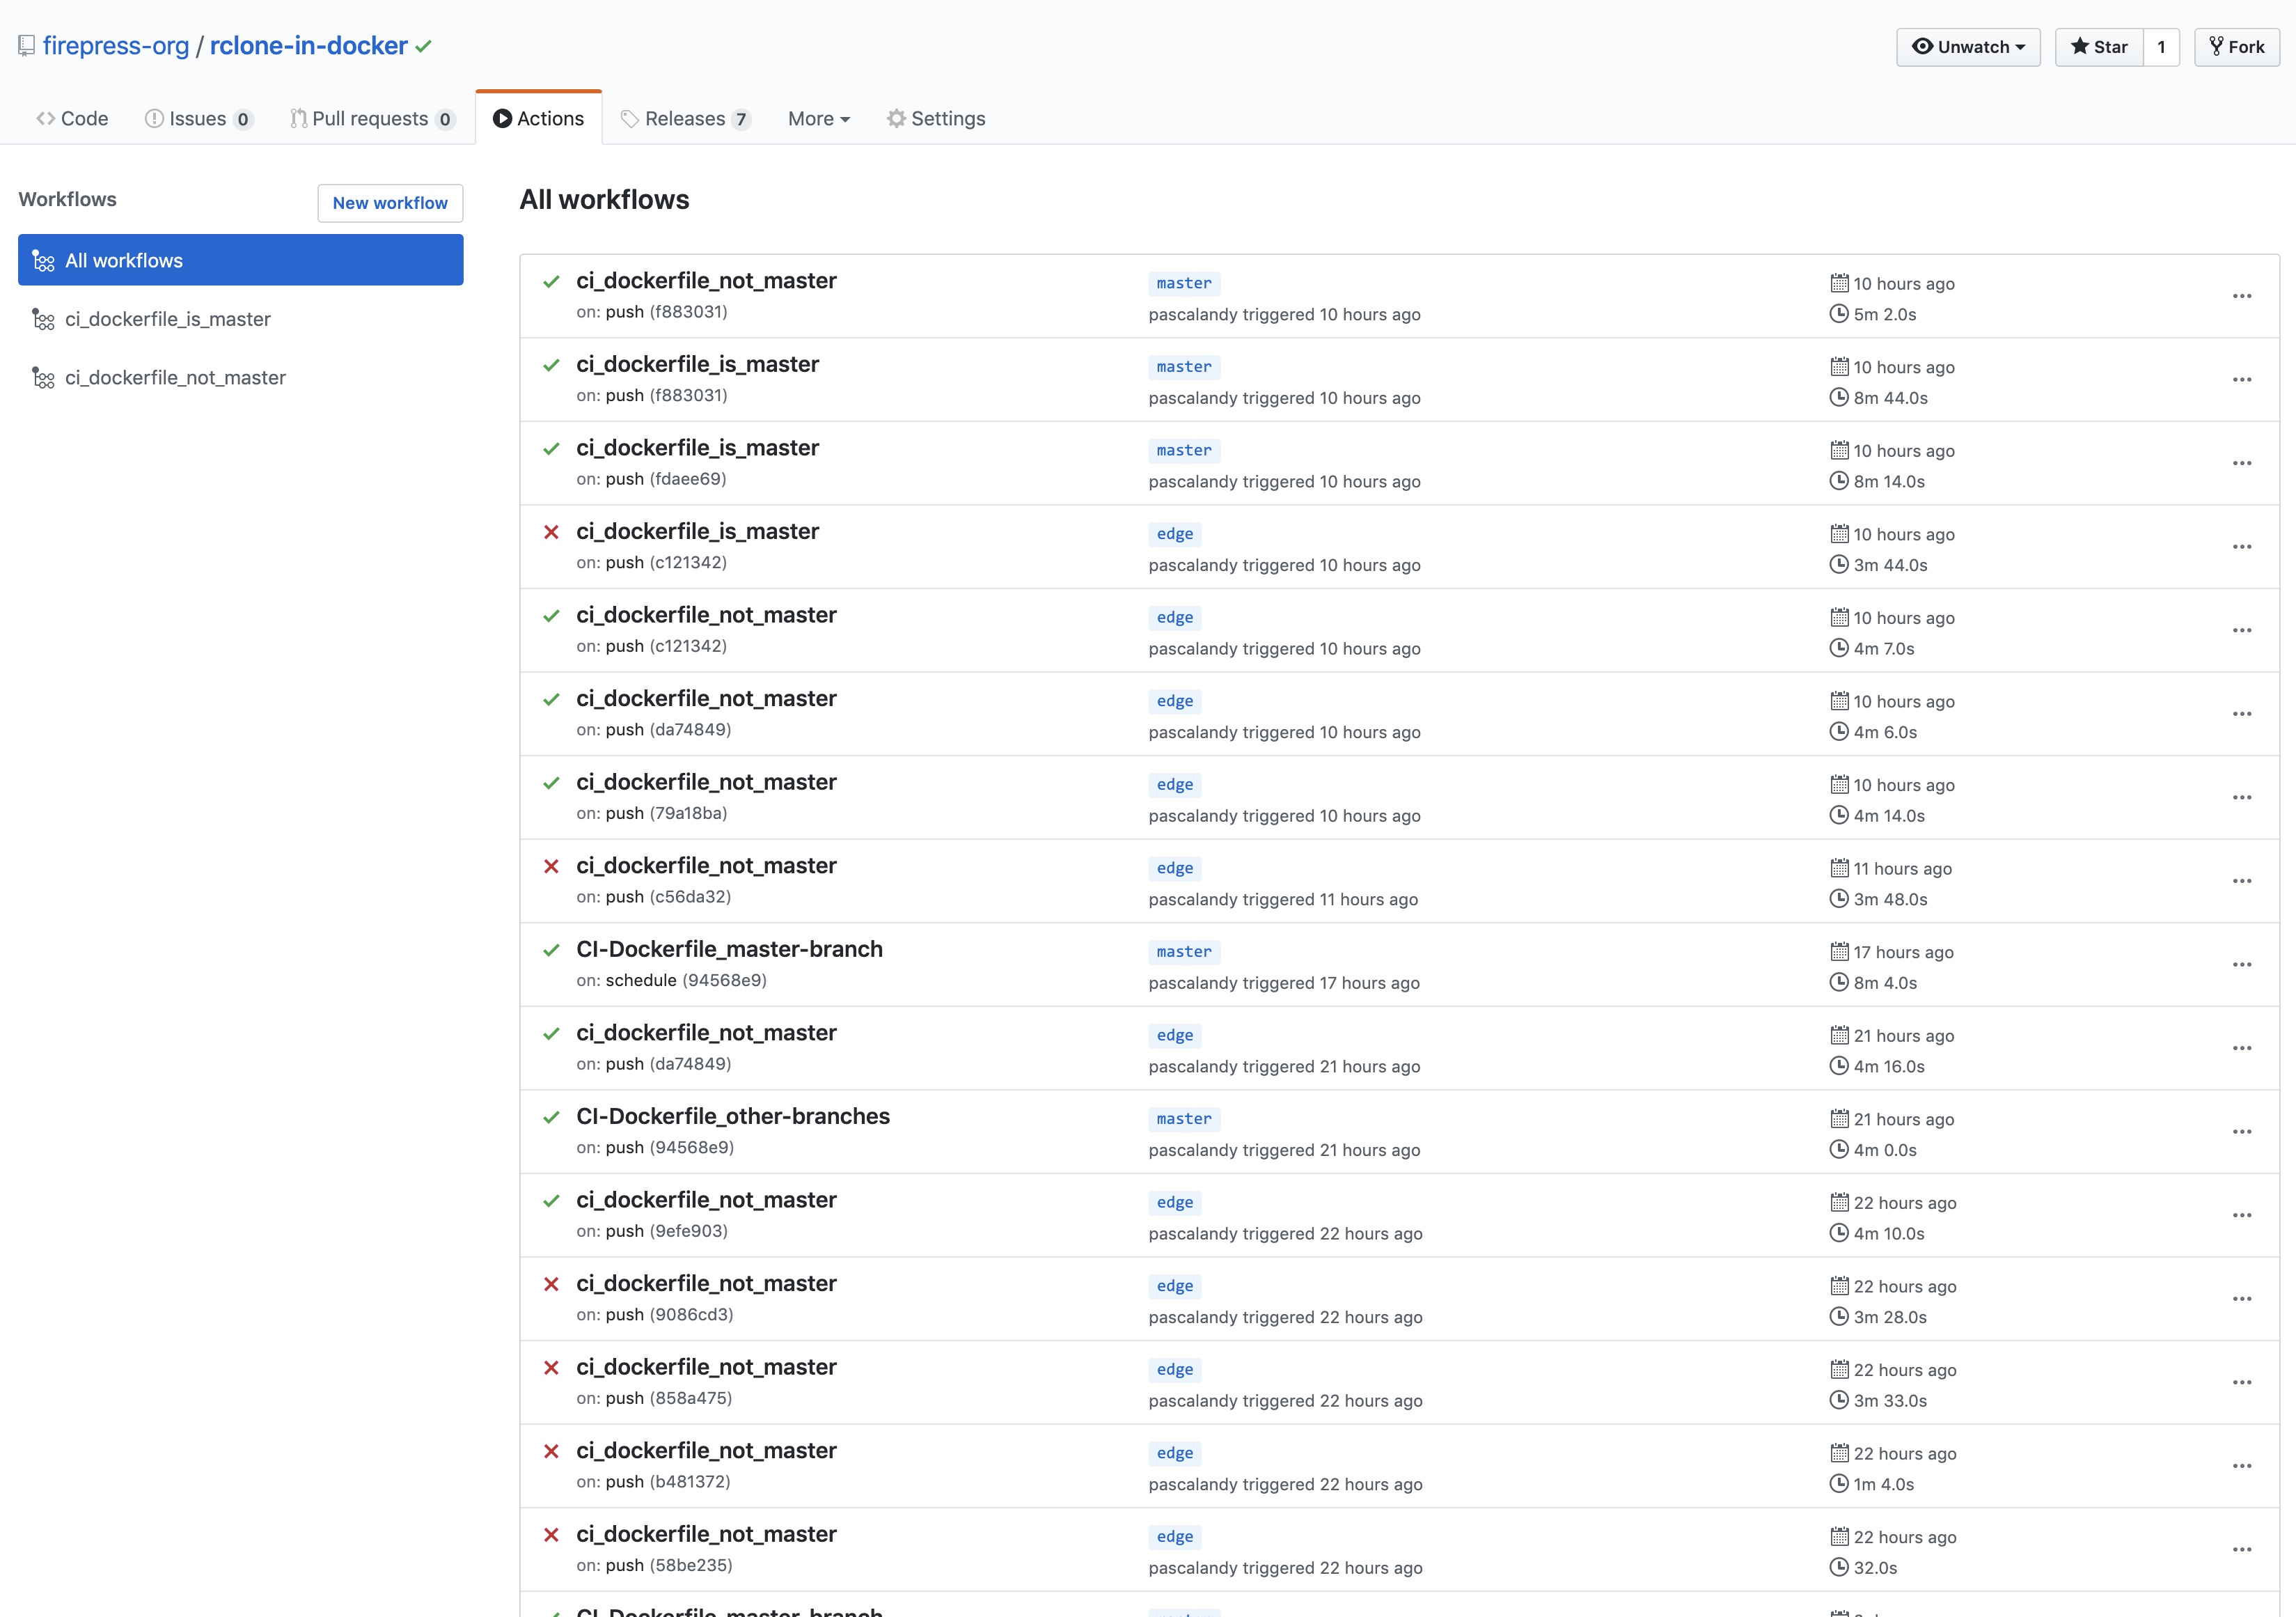
Task: Click the star count showing 1
Action: click(x=2161, y=47)
